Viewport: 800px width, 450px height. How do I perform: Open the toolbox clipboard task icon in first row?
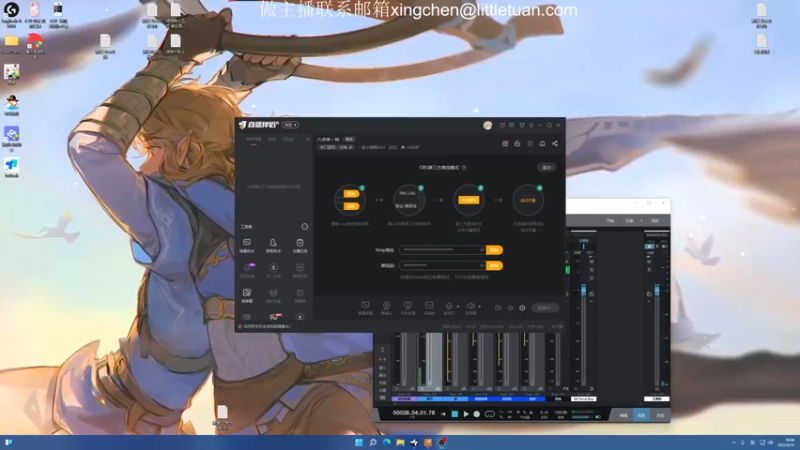point(300,243)
